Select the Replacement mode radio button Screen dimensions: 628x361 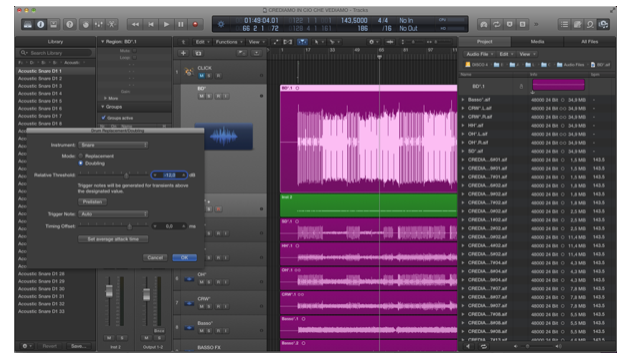pos(81,156)
